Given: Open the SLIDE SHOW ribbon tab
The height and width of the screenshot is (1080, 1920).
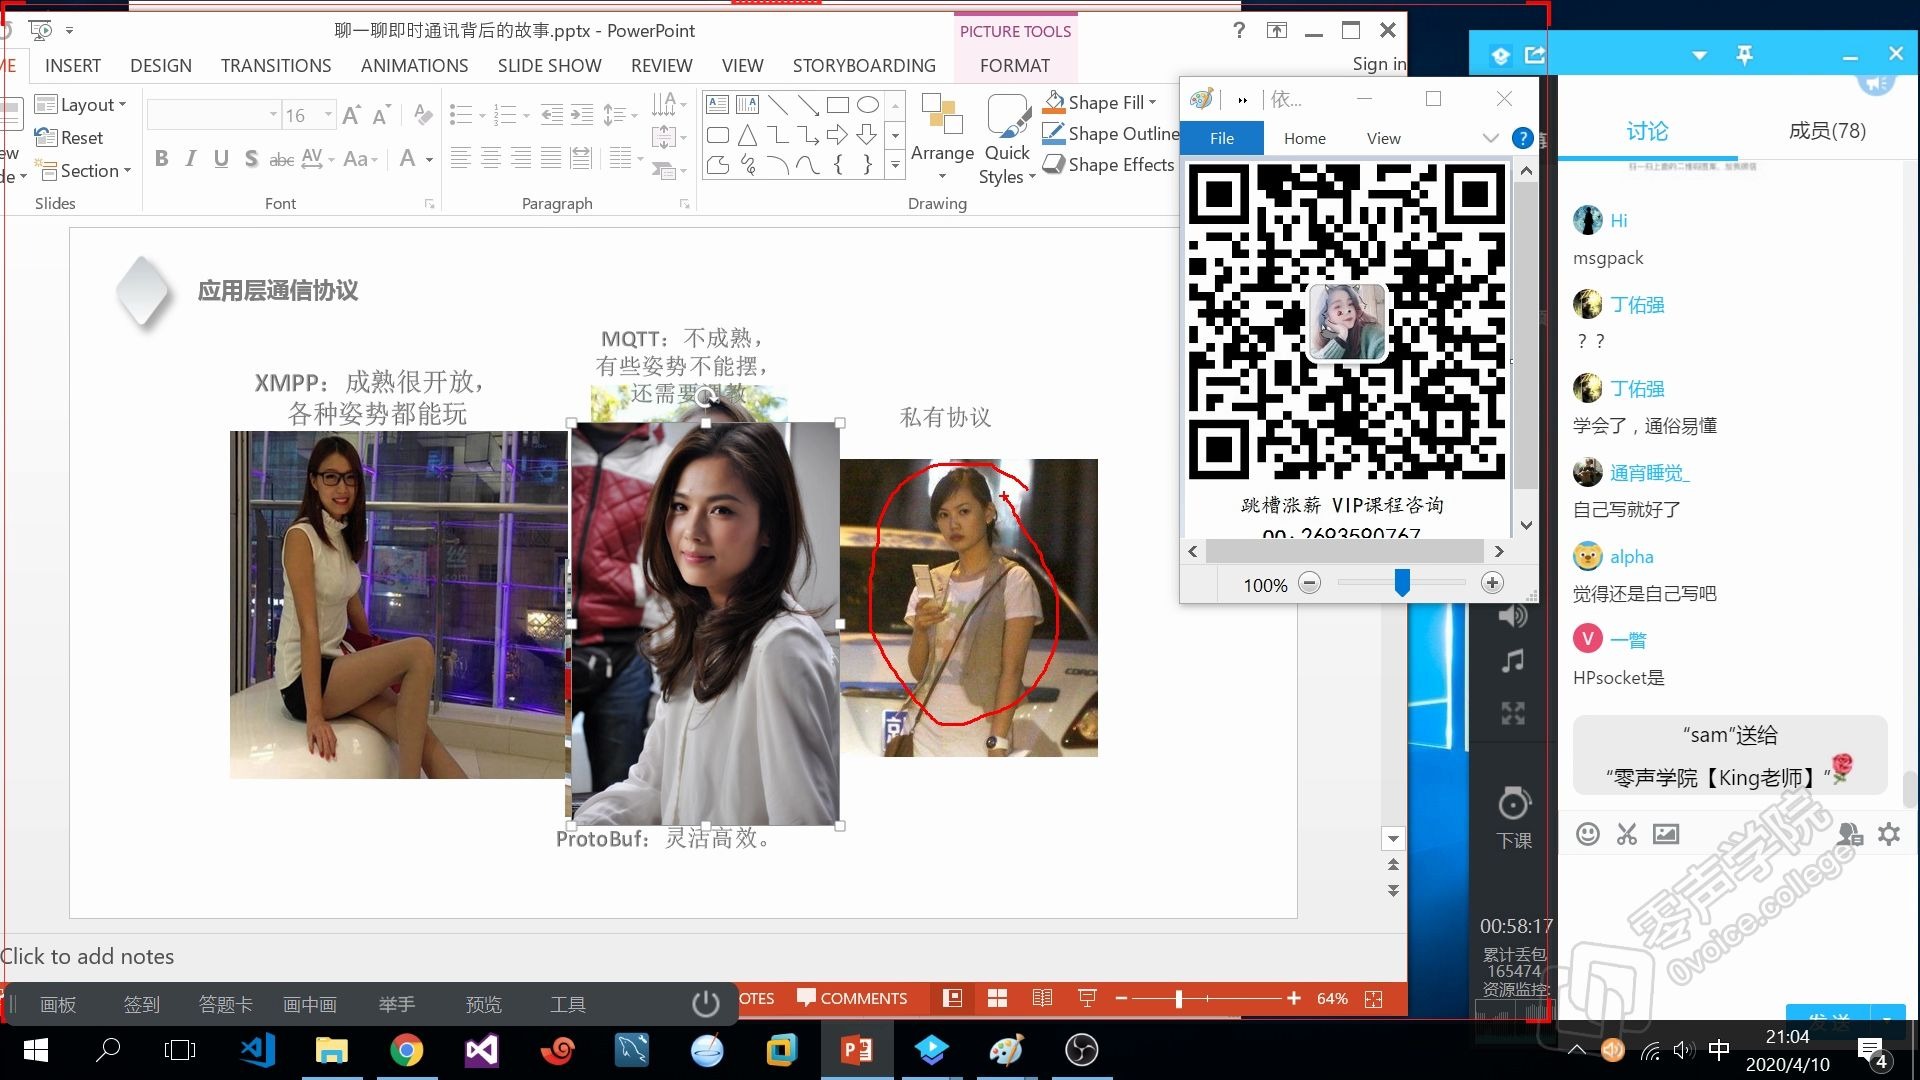Looking at the screenshot, I should point(549,65).
